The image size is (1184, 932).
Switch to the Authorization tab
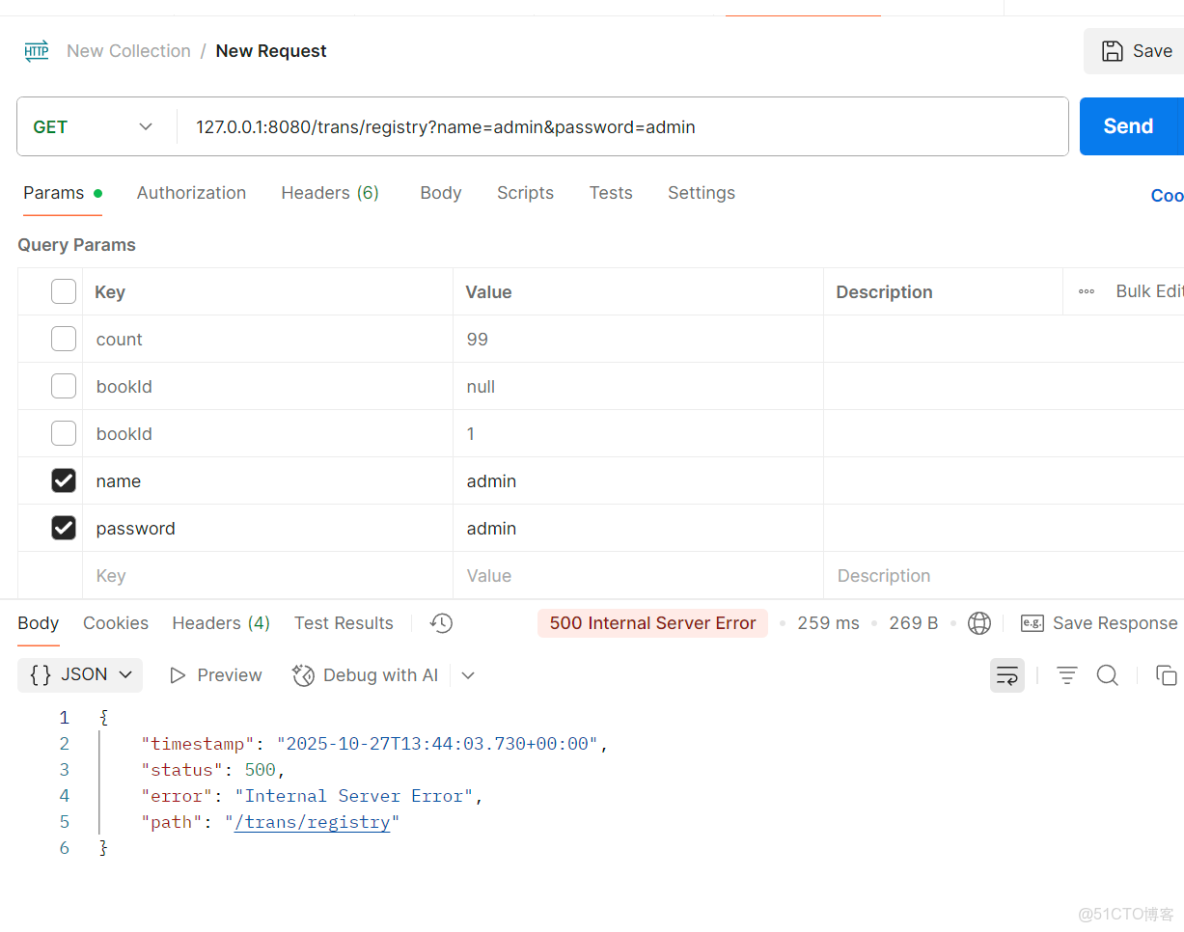tap(191, 193)
